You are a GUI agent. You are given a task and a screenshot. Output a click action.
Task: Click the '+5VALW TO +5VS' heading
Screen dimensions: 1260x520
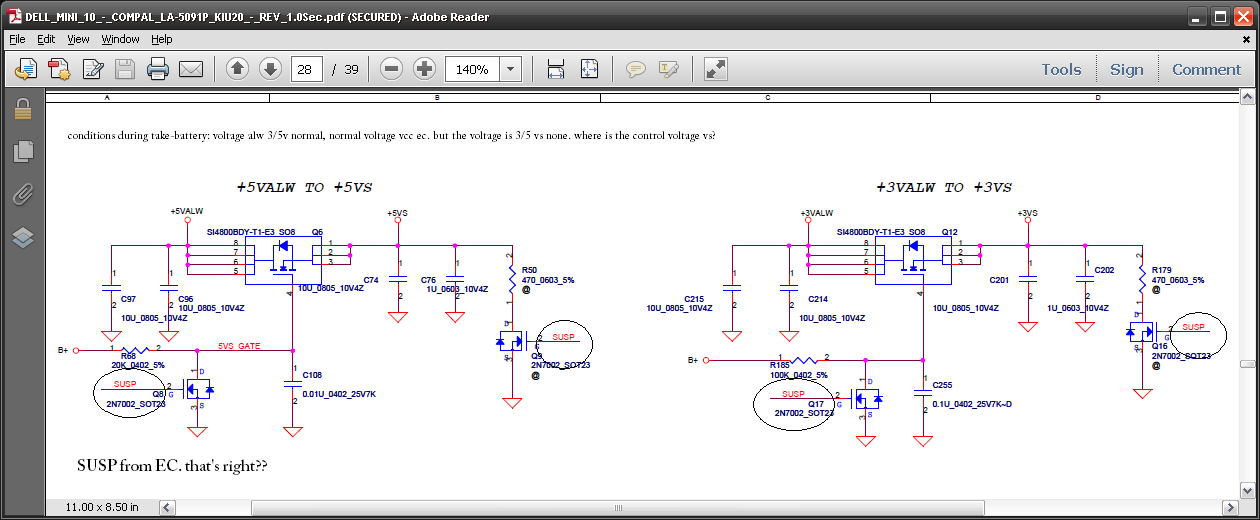(305, 188)
